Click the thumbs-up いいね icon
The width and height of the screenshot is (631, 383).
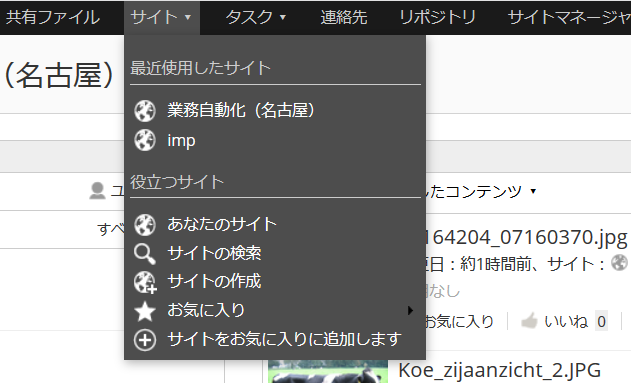point(529,321)
